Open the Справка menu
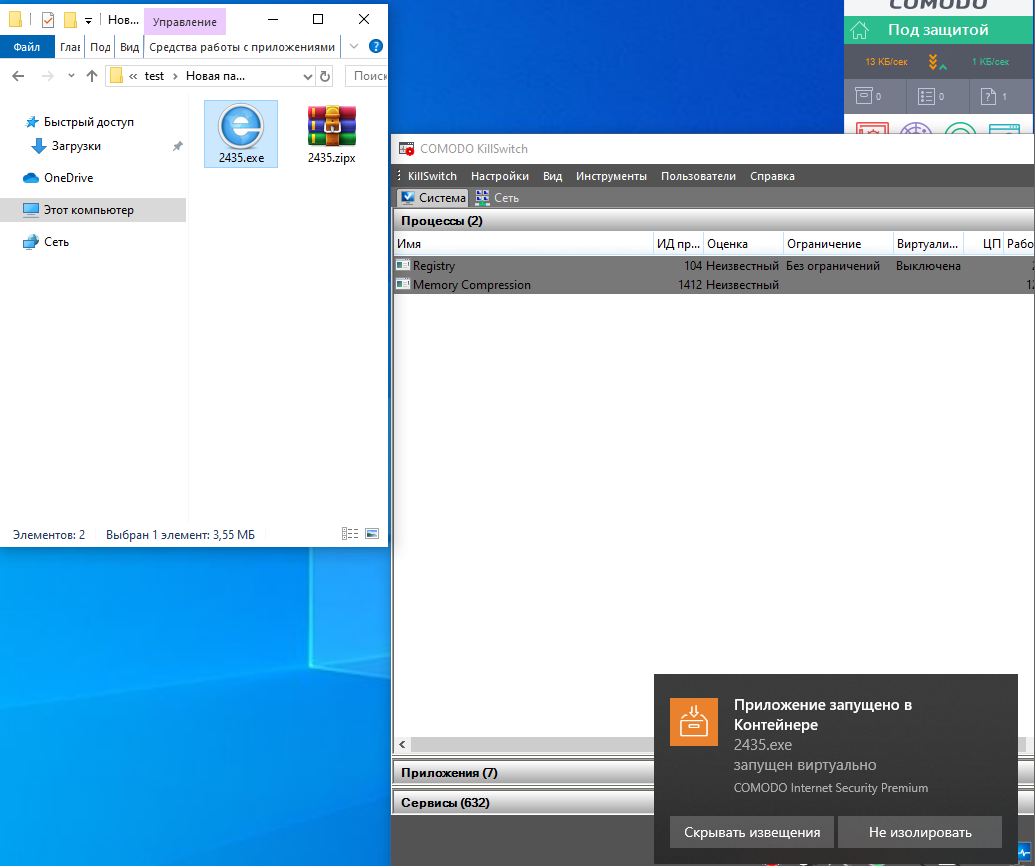1035x866 pixels. pyautogui.click(x=772, y=176)
